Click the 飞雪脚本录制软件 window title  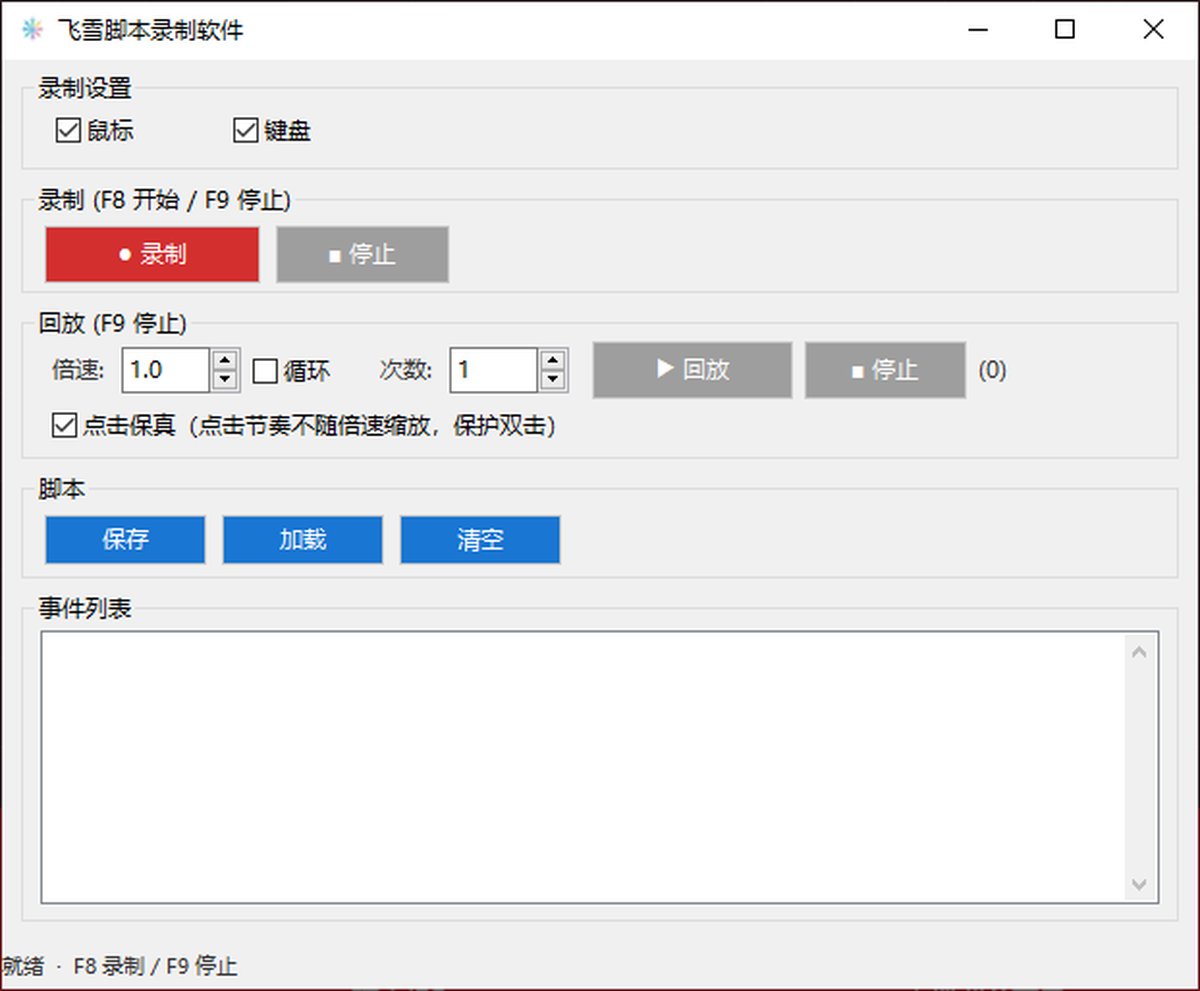coord(150,30)
